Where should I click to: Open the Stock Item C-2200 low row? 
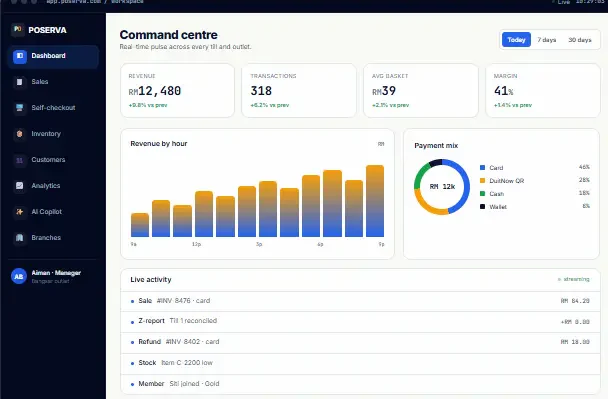click(360, 363)
